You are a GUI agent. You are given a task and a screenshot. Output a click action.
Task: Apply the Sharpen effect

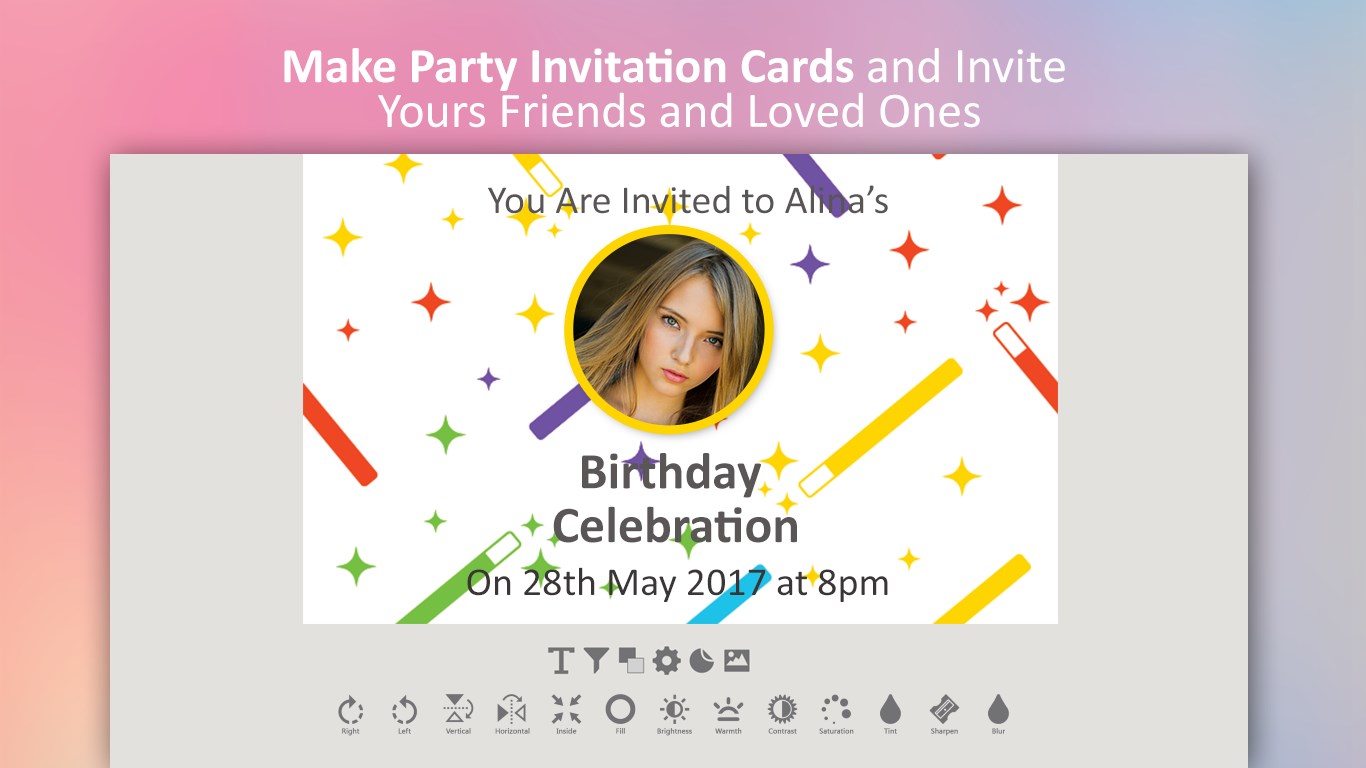pyautogui.click(x=944, y=716)
